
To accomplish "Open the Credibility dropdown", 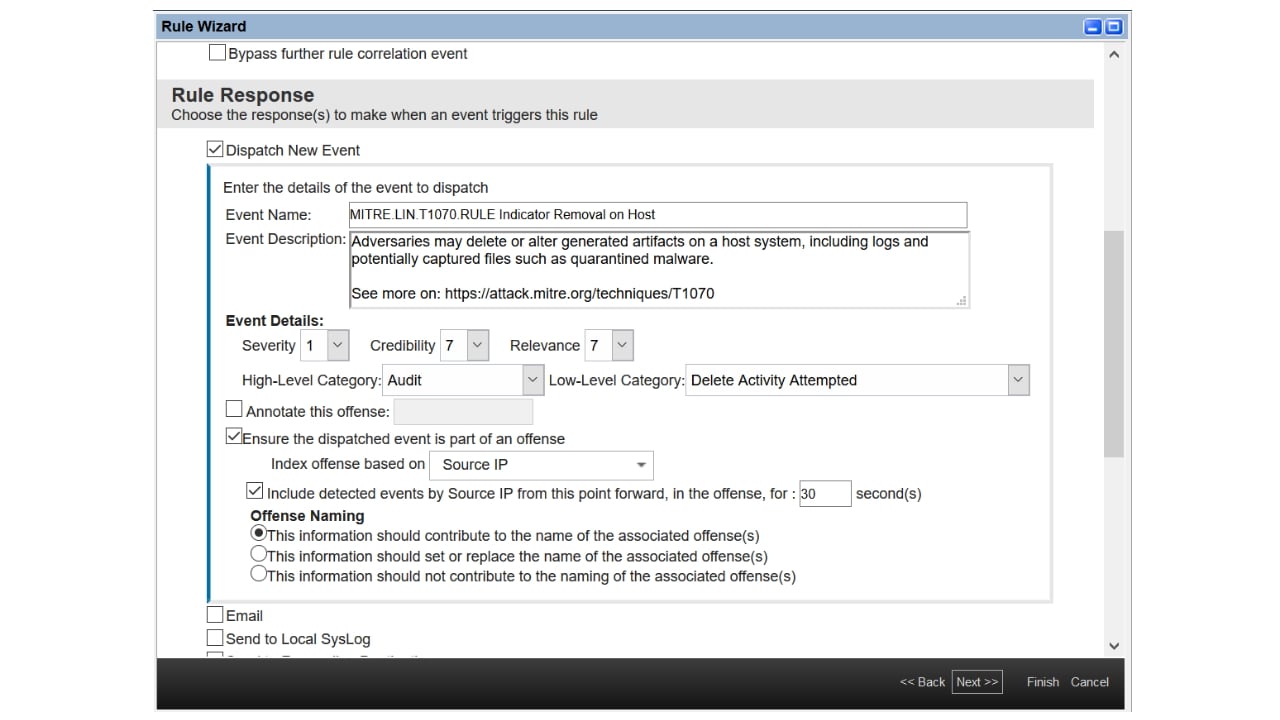I will tap(475, 344).
